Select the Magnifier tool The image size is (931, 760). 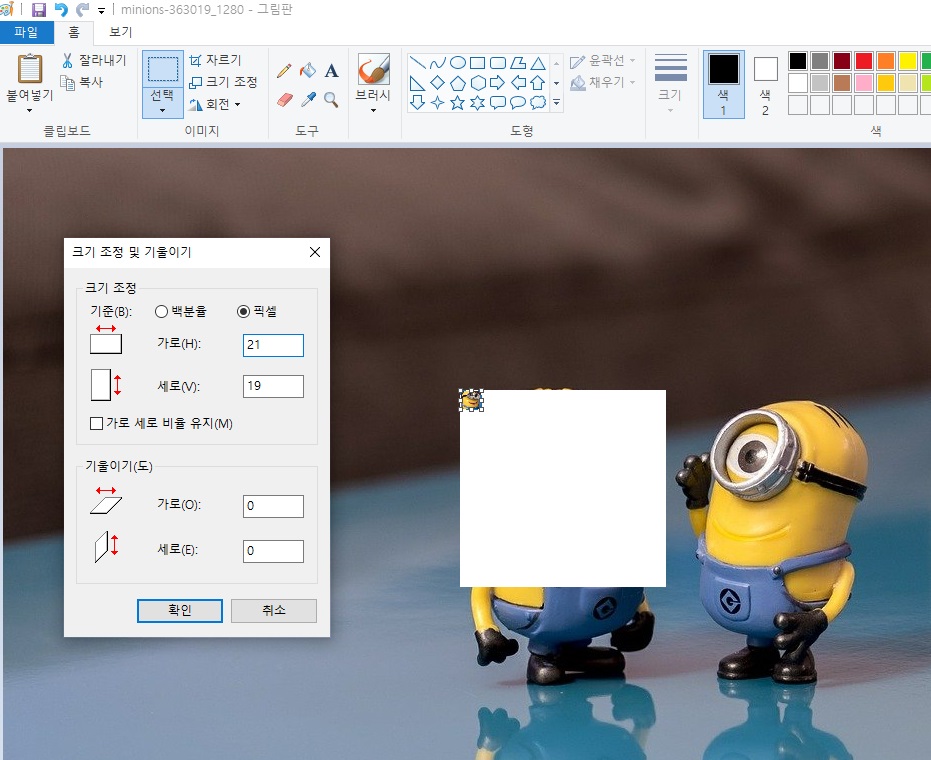(331, 99)
